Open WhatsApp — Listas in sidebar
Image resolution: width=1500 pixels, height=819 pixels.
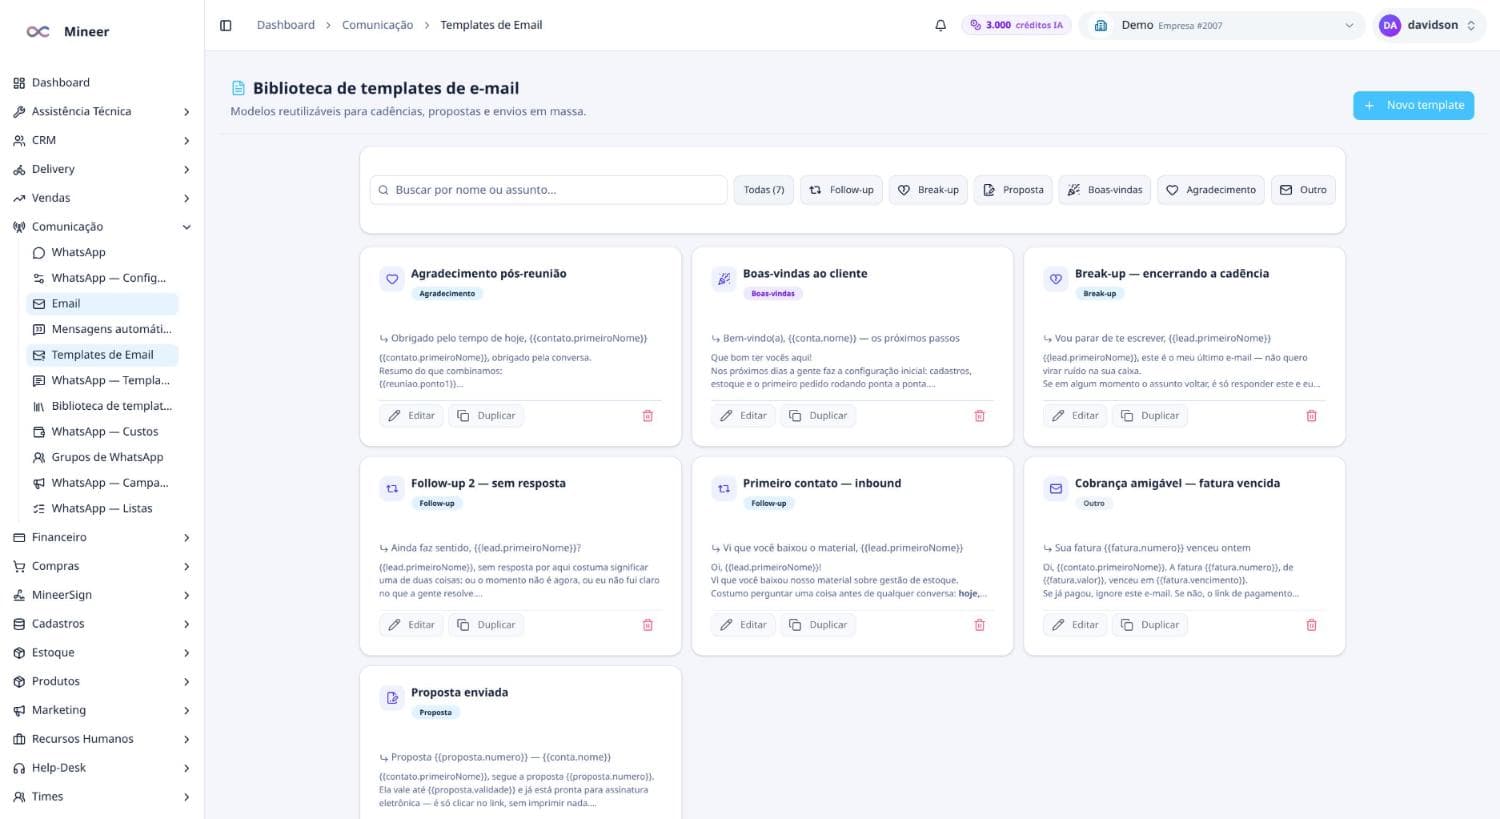click(102, 509)
